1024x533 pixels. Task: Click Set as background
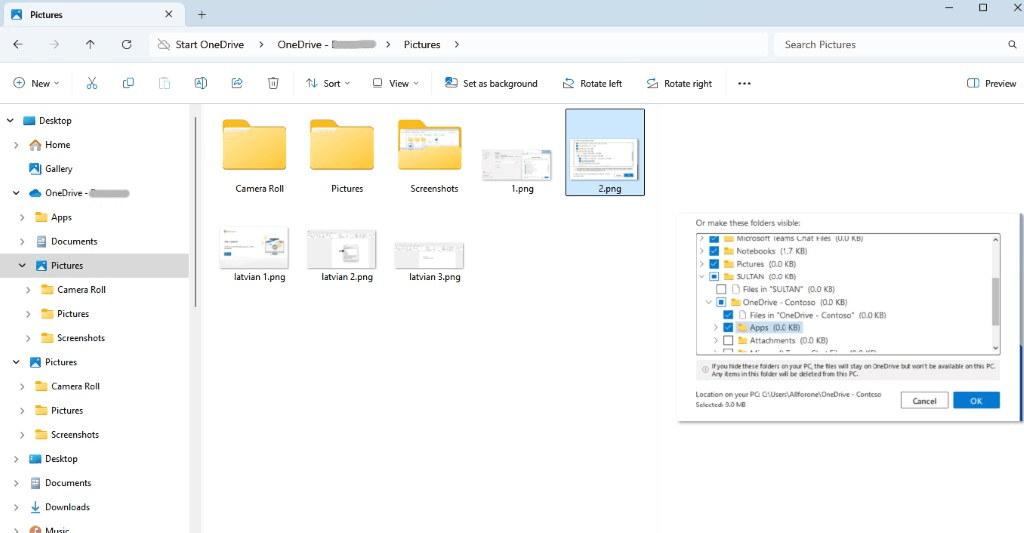click(491, 84)
